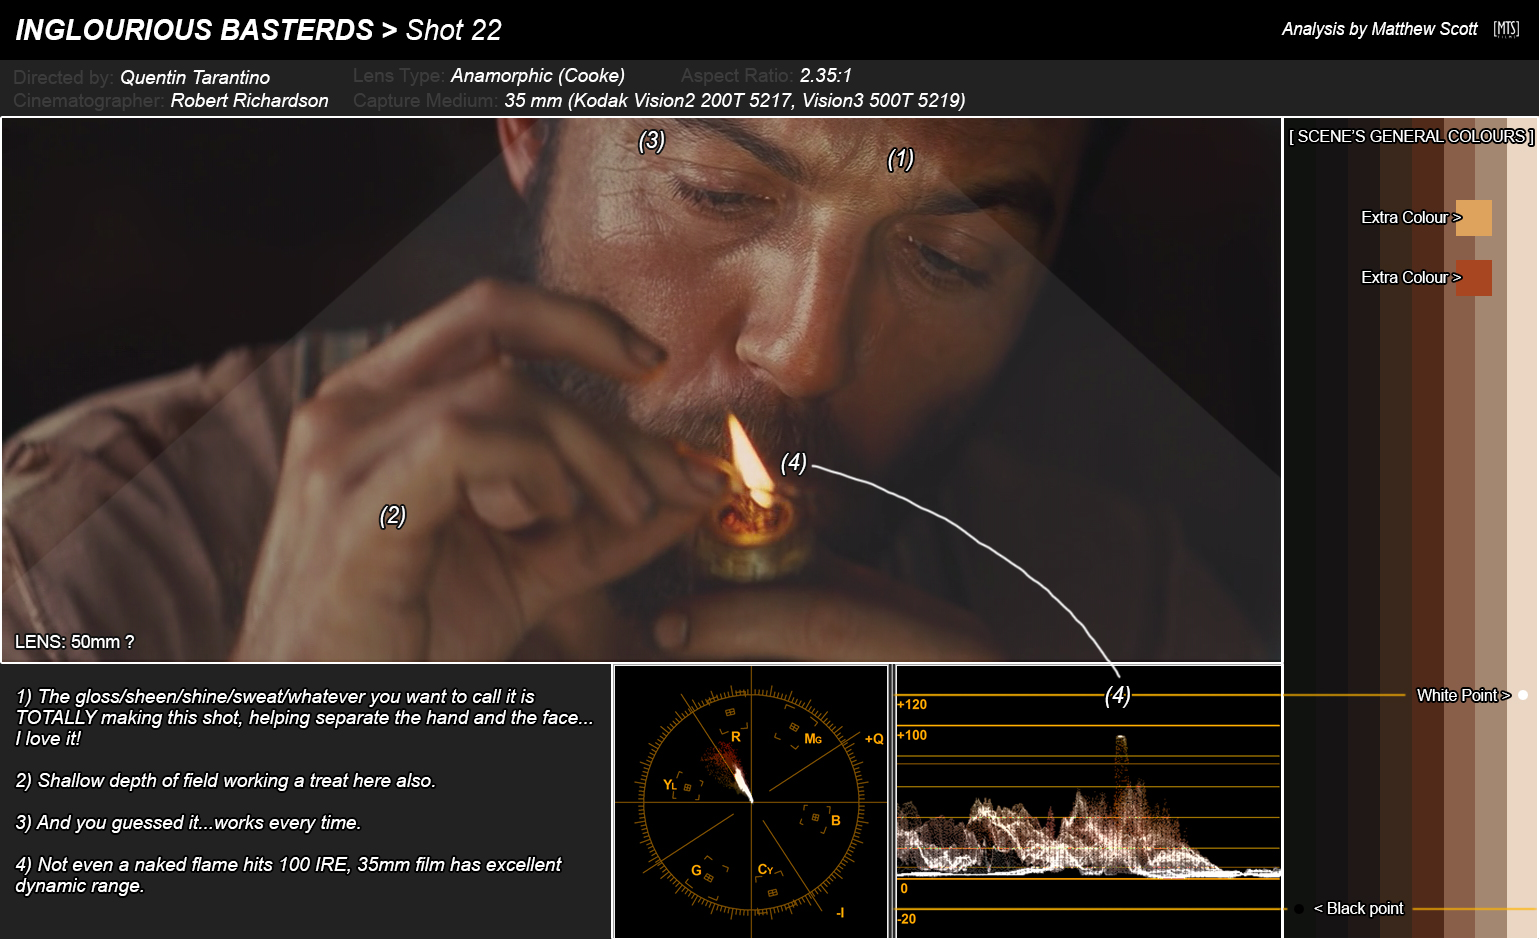Click the MG target on the vectorscope

pos(813,739)
